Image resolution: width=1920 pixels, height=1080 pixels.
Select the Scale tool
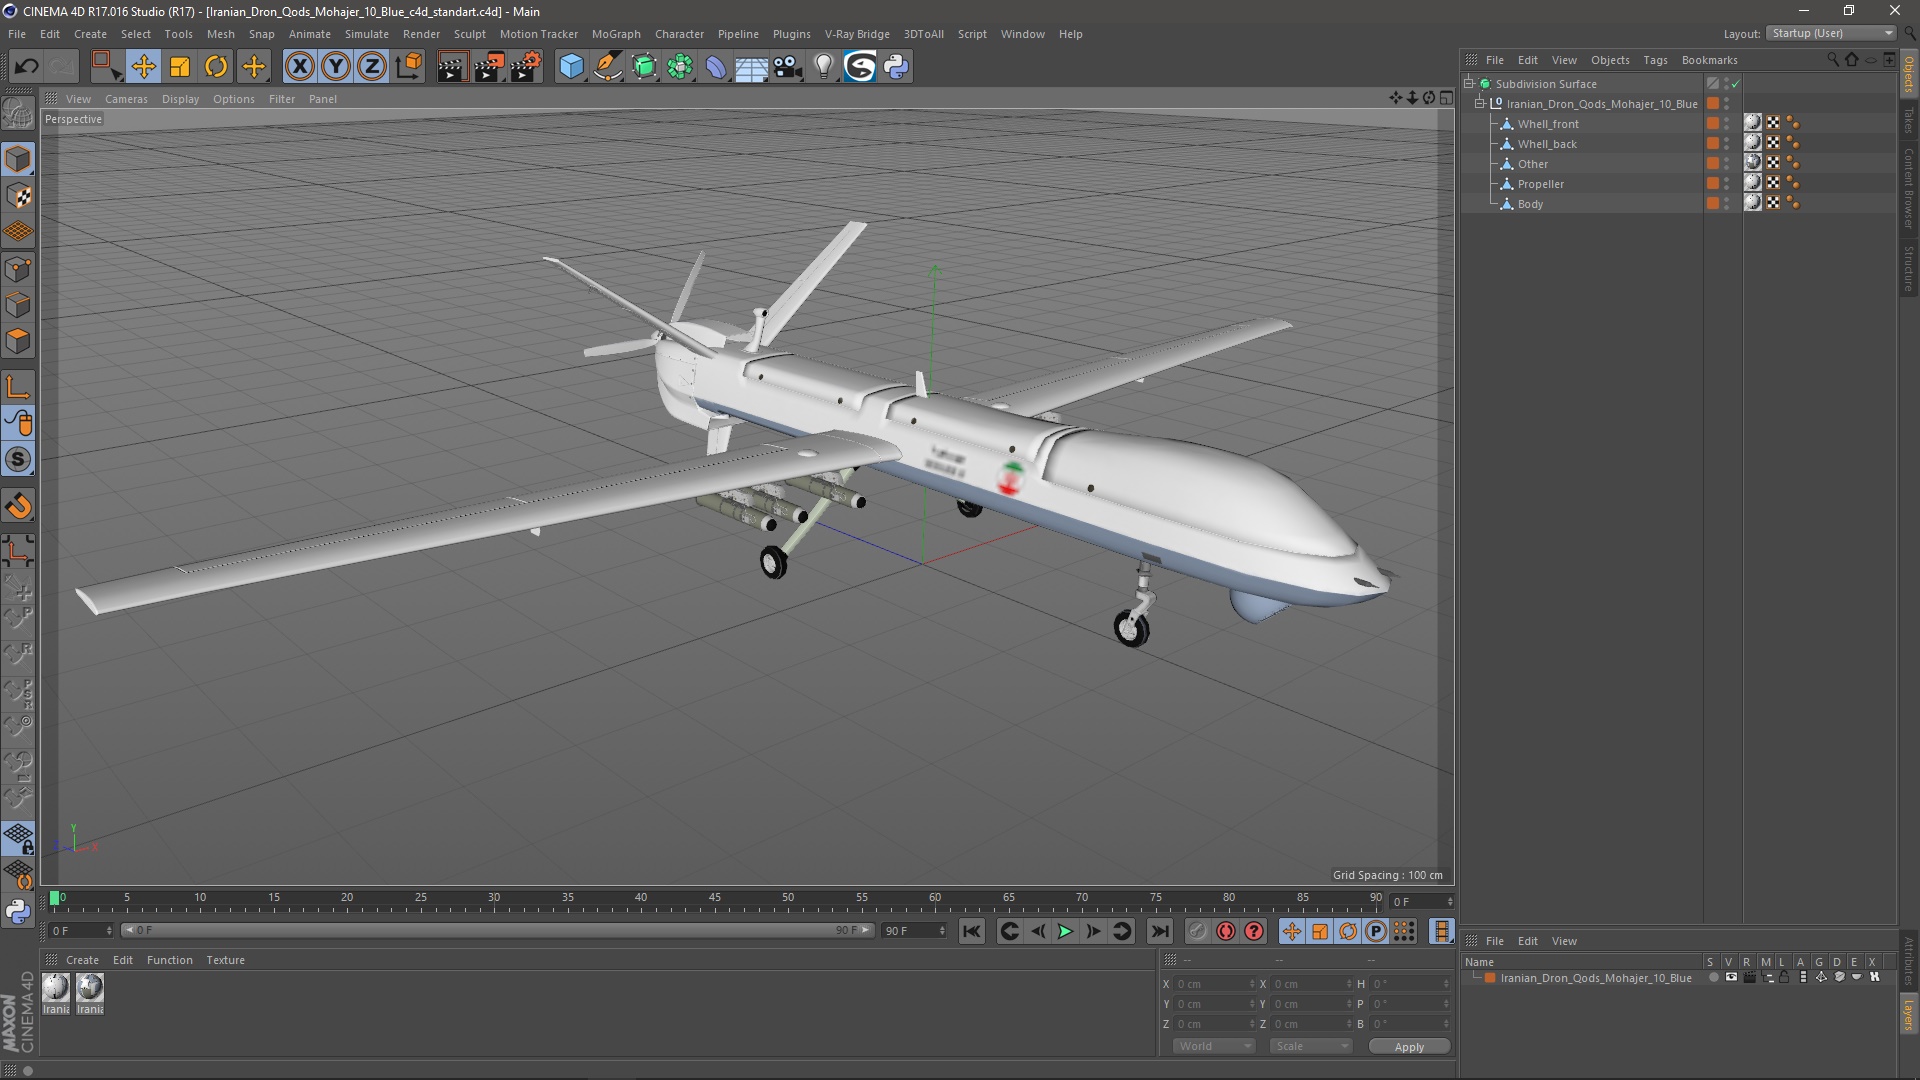point(180,67)
